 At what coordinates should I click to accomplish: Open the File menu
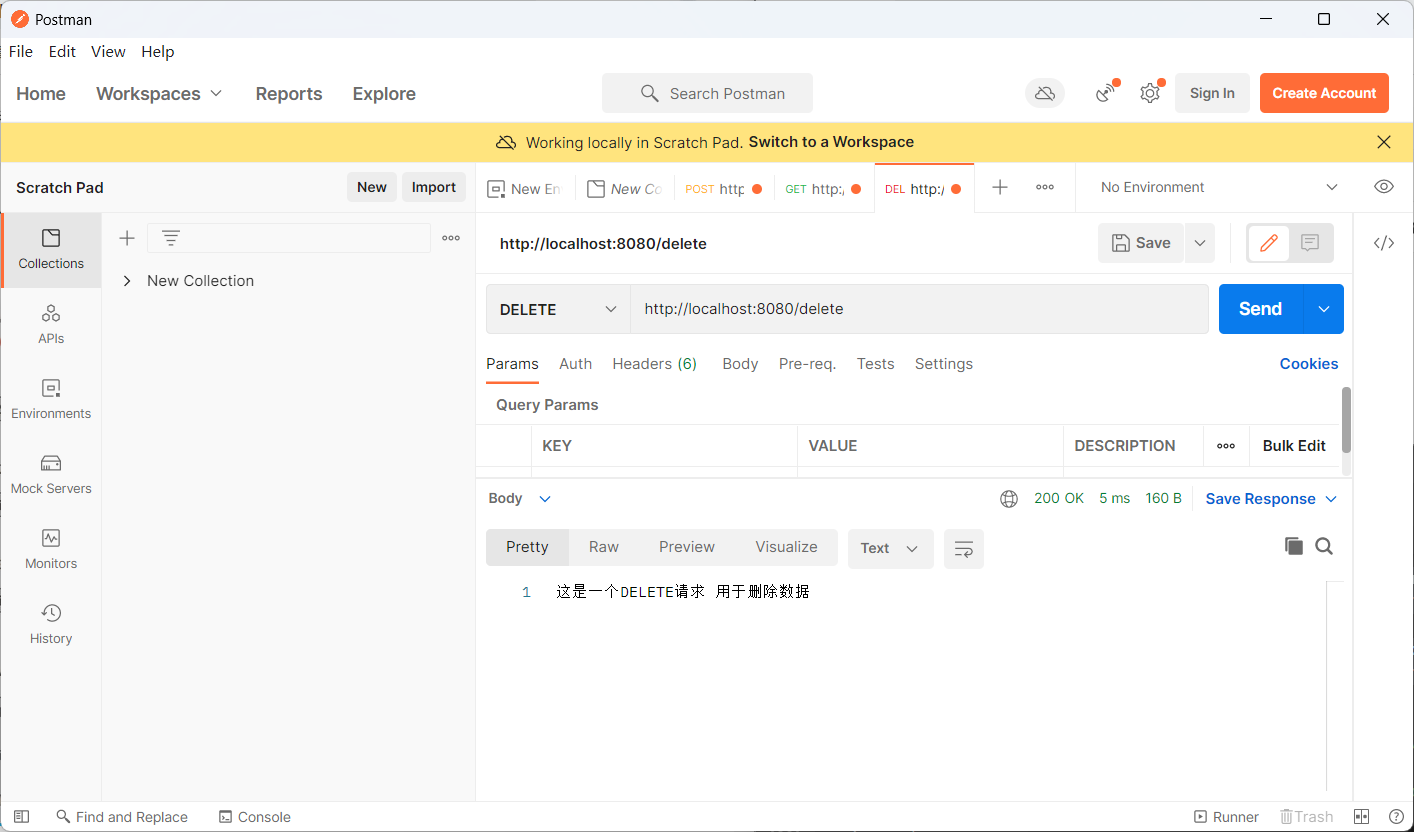(x=20, y=51)
